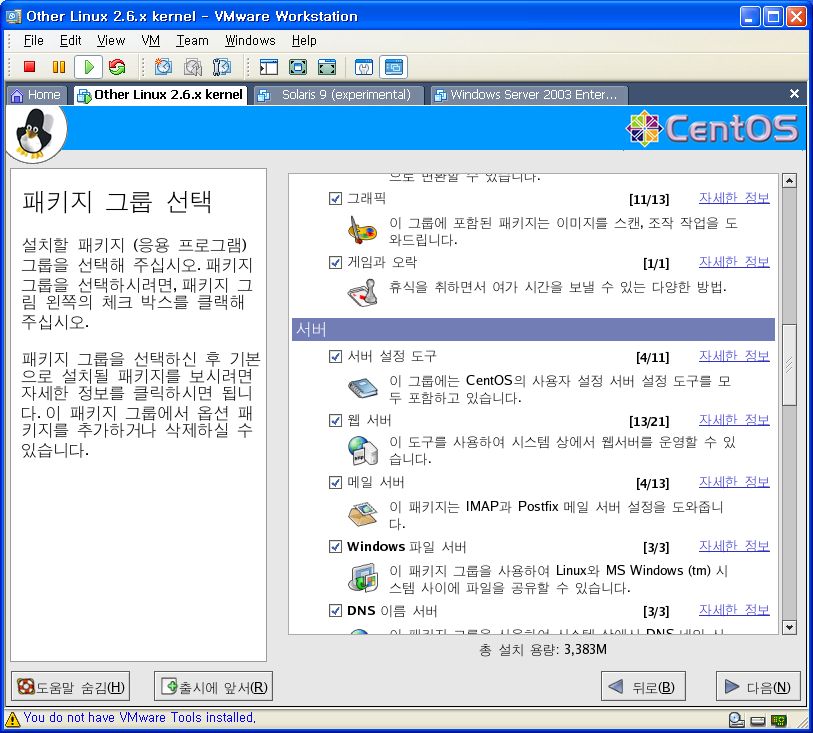This screenshot has width=813, height=733.
Task: Click the network adapter icon in status bar
Action: [778, 719]
